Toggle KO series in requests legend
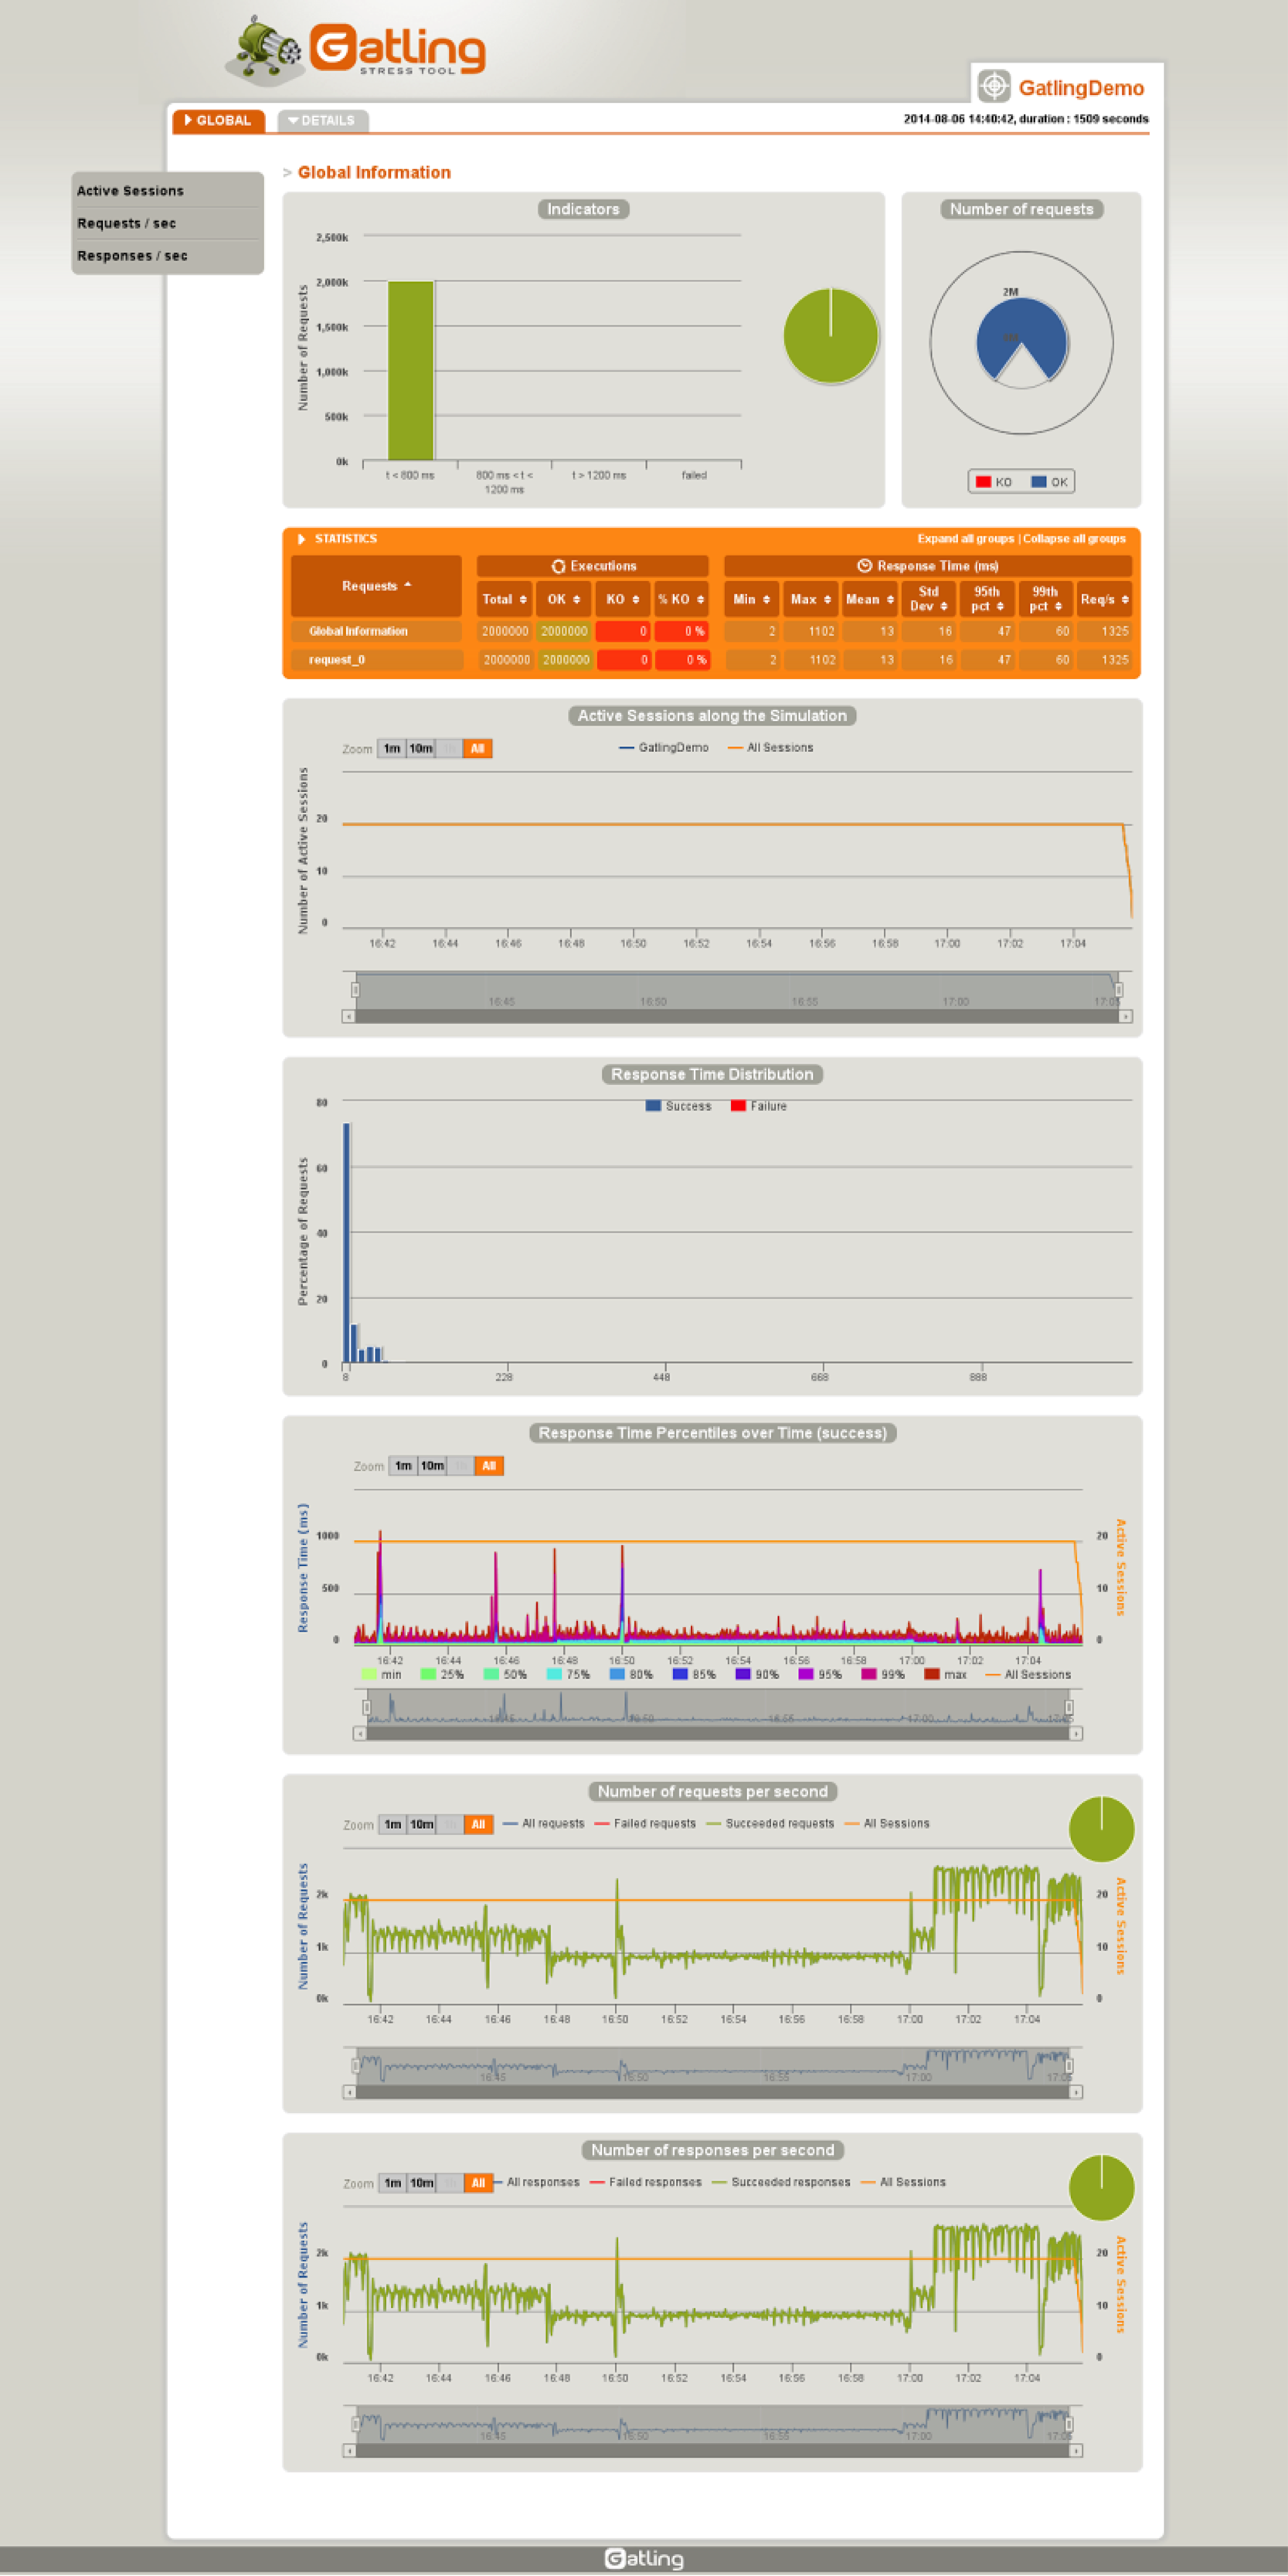 coord(993,482)
